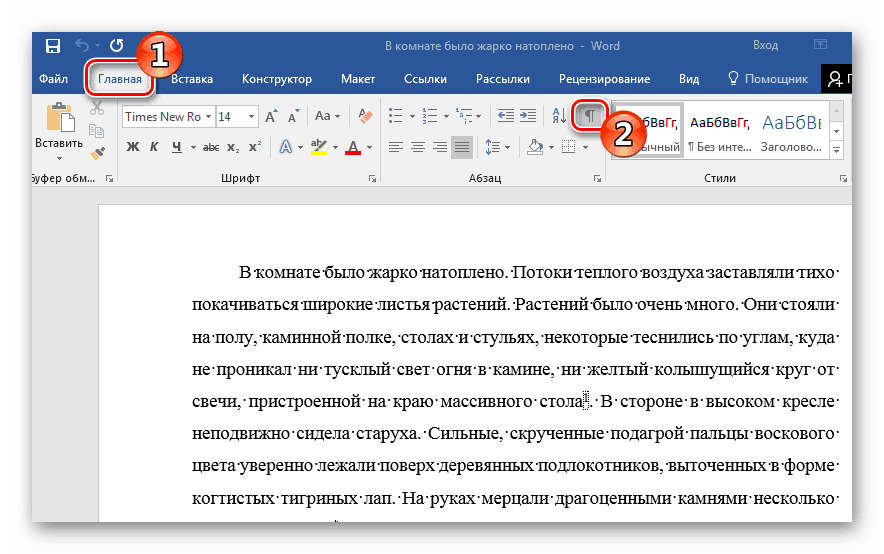Click the Sort A-Z icon
This screenshot has width=884, height=554.
coord(559,117)
